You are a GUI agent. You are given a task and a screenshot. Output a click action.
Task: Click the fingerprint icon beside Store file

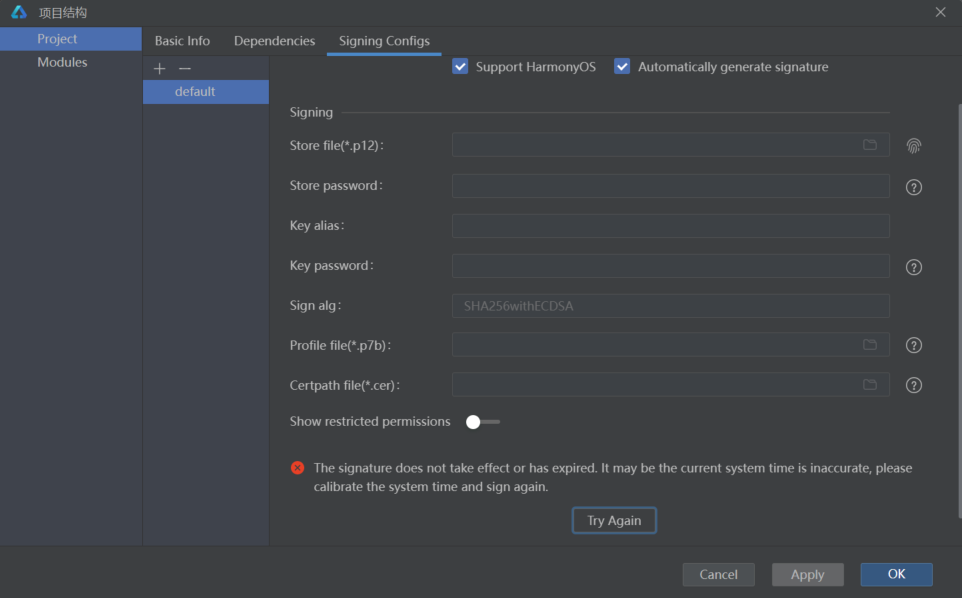point(913,146)
